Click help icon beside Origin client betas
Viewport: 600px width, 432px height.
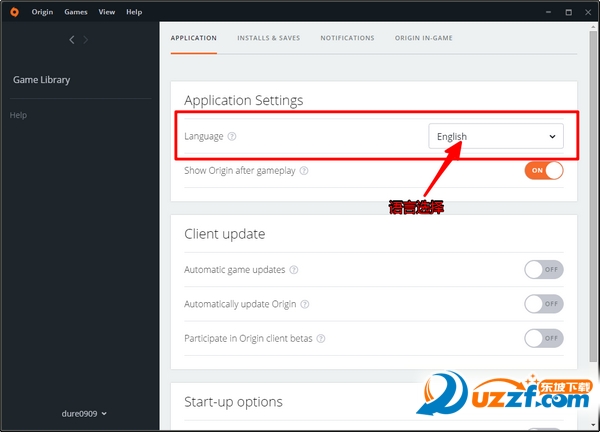pos(321,339)
